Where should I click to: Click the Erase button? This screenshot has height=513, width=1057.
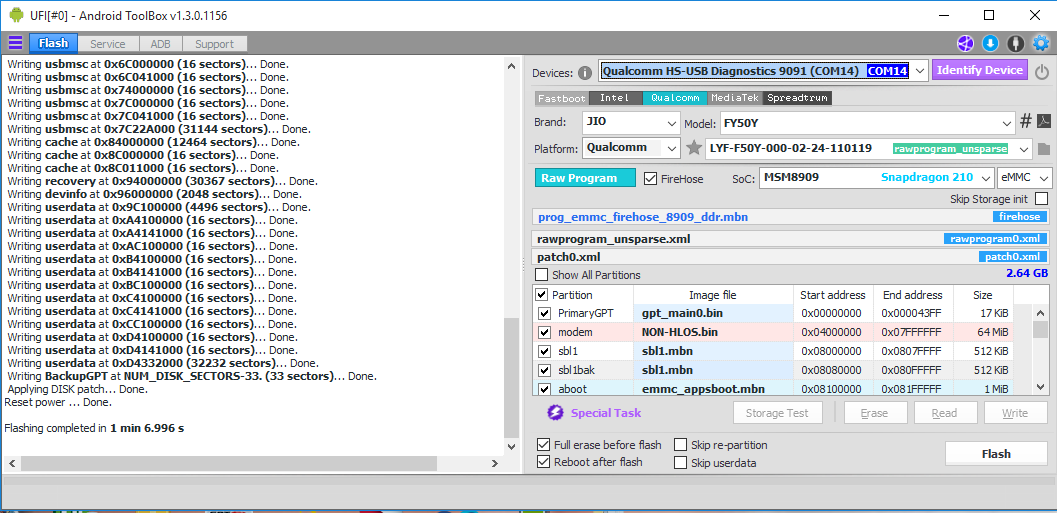pos(874,413)
